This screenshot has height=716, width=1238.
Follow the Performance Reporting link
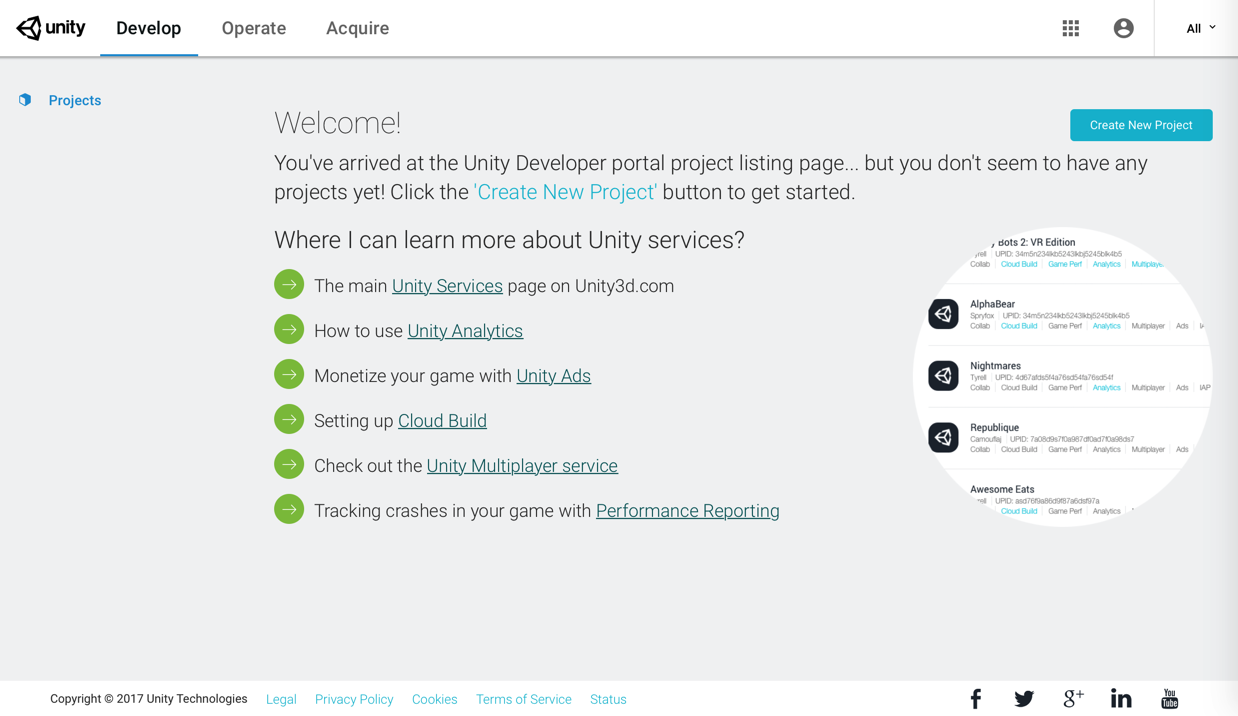687,511
